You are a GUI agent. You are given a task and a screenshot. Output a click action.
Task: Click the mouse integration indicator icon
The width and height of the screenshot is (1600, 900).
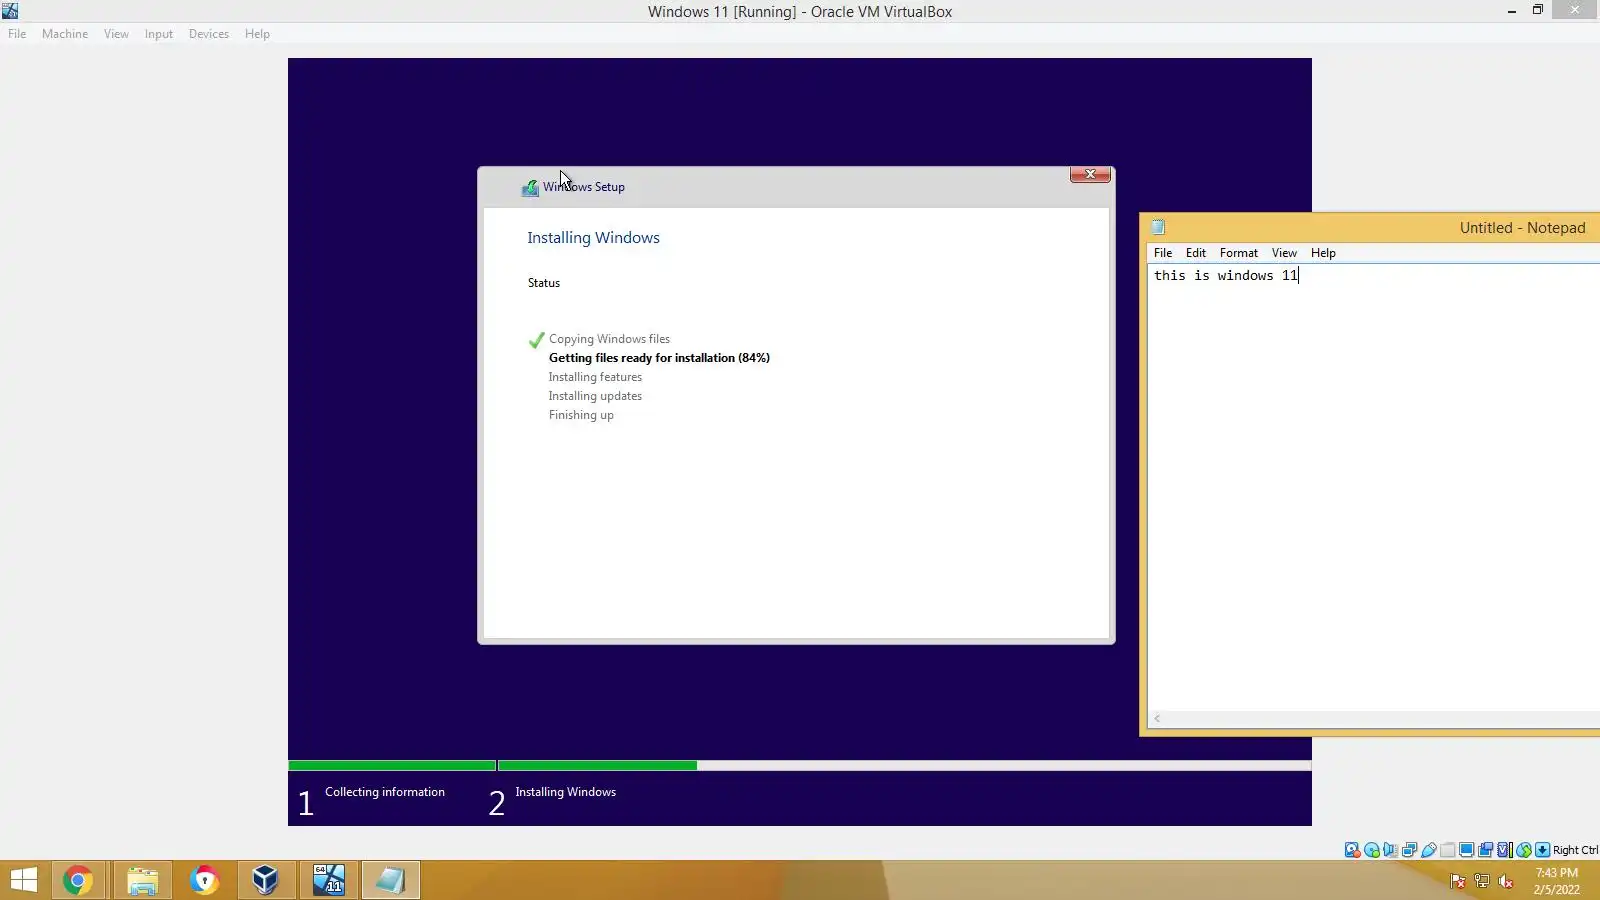(1524, 850)
